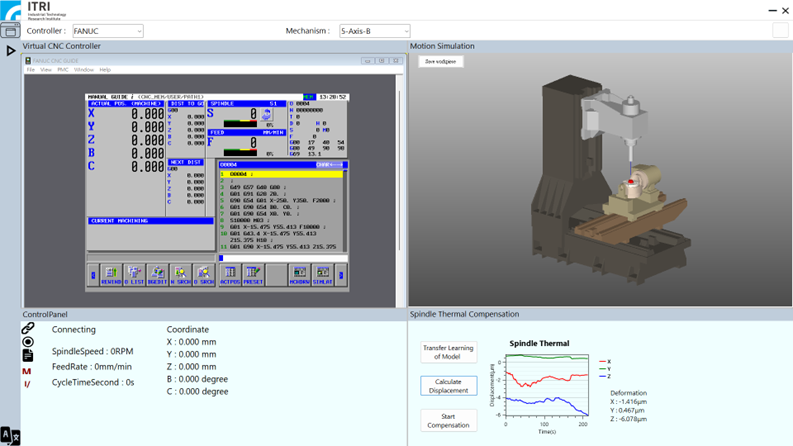Click the chain link Connecting status icon
The image size is (793, 446).
[x=28, y=328]
